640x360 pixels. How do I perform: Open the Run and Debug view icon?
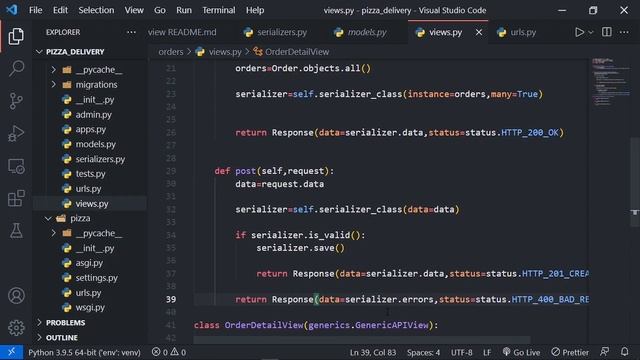coord(16,133)
